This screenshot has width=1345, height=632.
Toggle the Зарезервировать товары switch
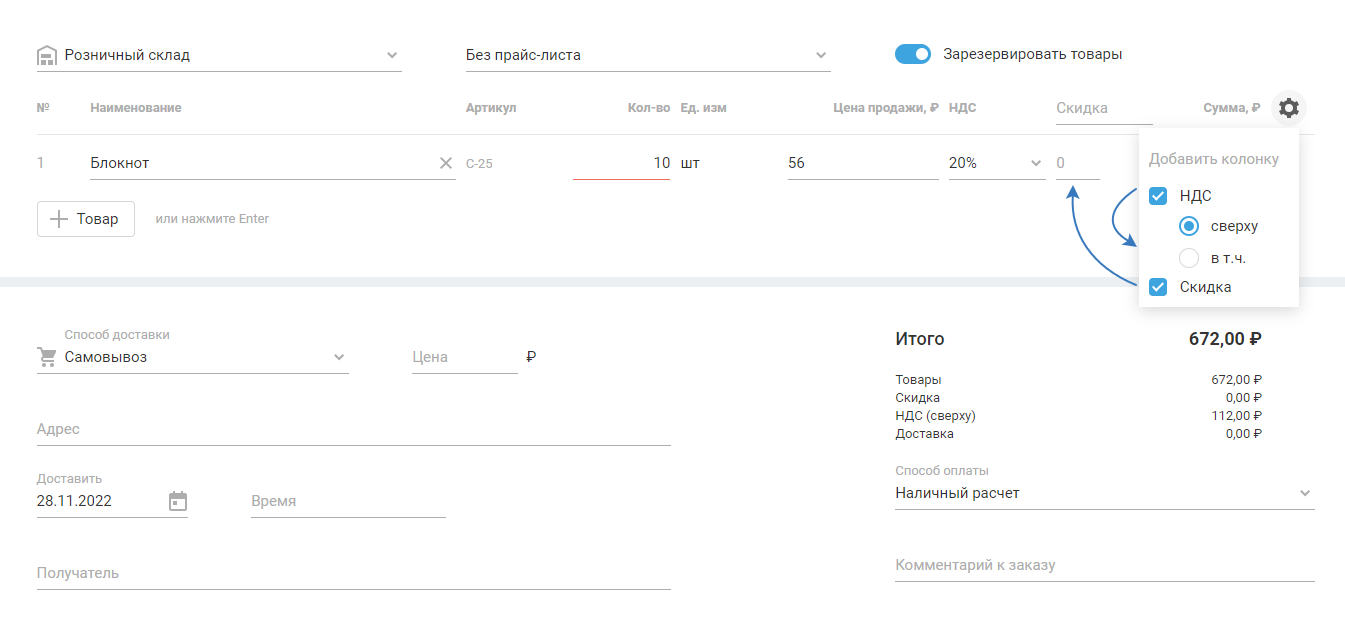coord(912,54)
